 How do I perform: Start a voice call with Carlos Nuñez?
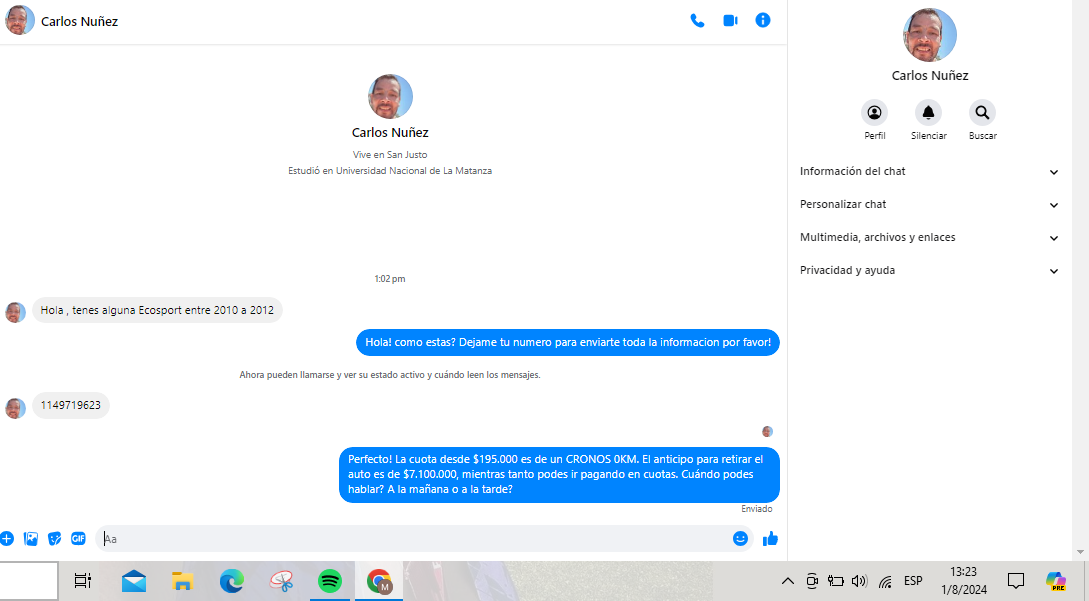point(697,20)
